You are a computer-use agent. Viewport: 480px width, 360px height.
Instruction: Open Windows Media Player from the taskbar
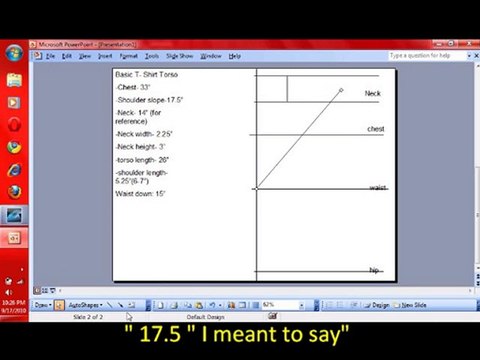click(14, 102)
